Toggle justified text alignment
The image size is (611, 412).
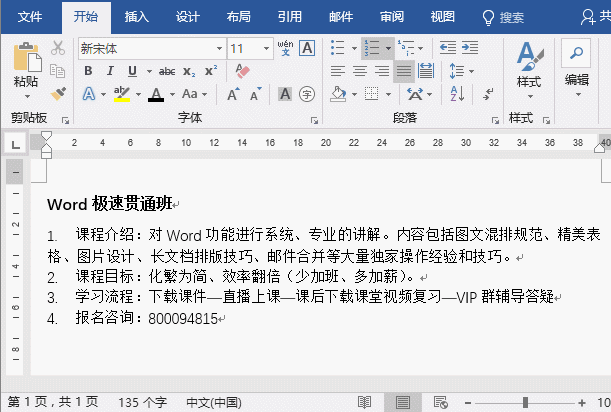403,71
